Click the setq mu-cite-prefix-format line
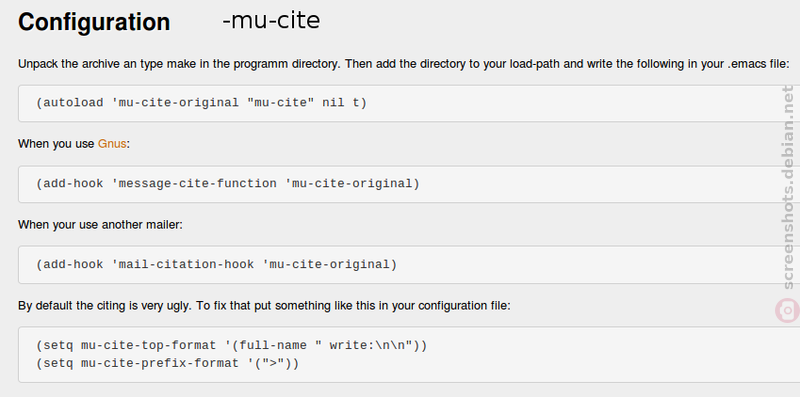This screenshot has width=800, height=397. coord(167,363)
